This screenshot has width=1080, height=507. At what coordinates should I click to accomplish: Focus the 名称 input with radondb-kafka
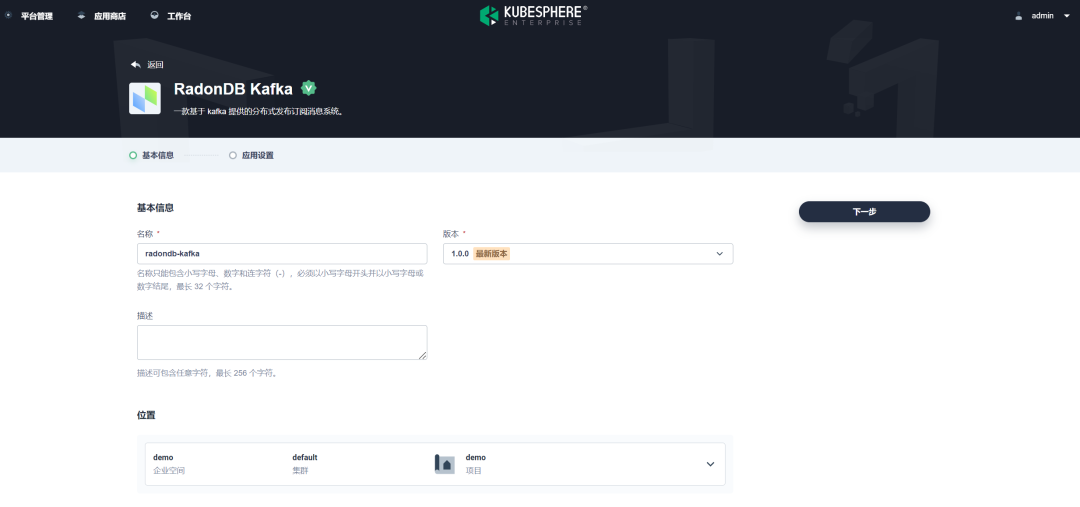tap(282, 254)
